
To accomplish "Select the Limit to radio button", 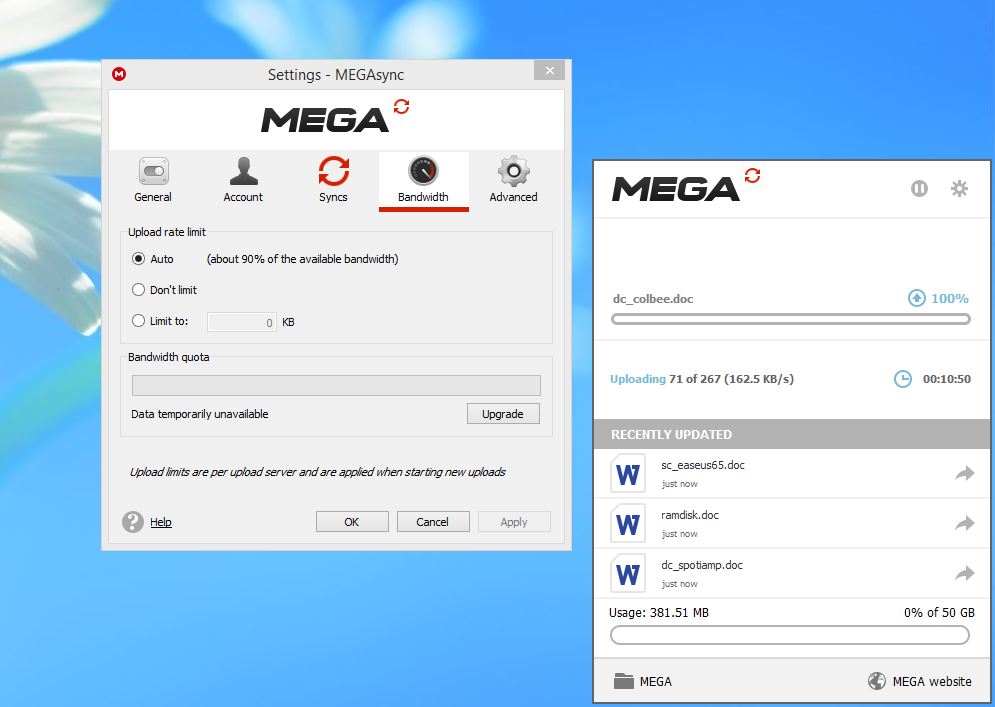I will point(138,321).
